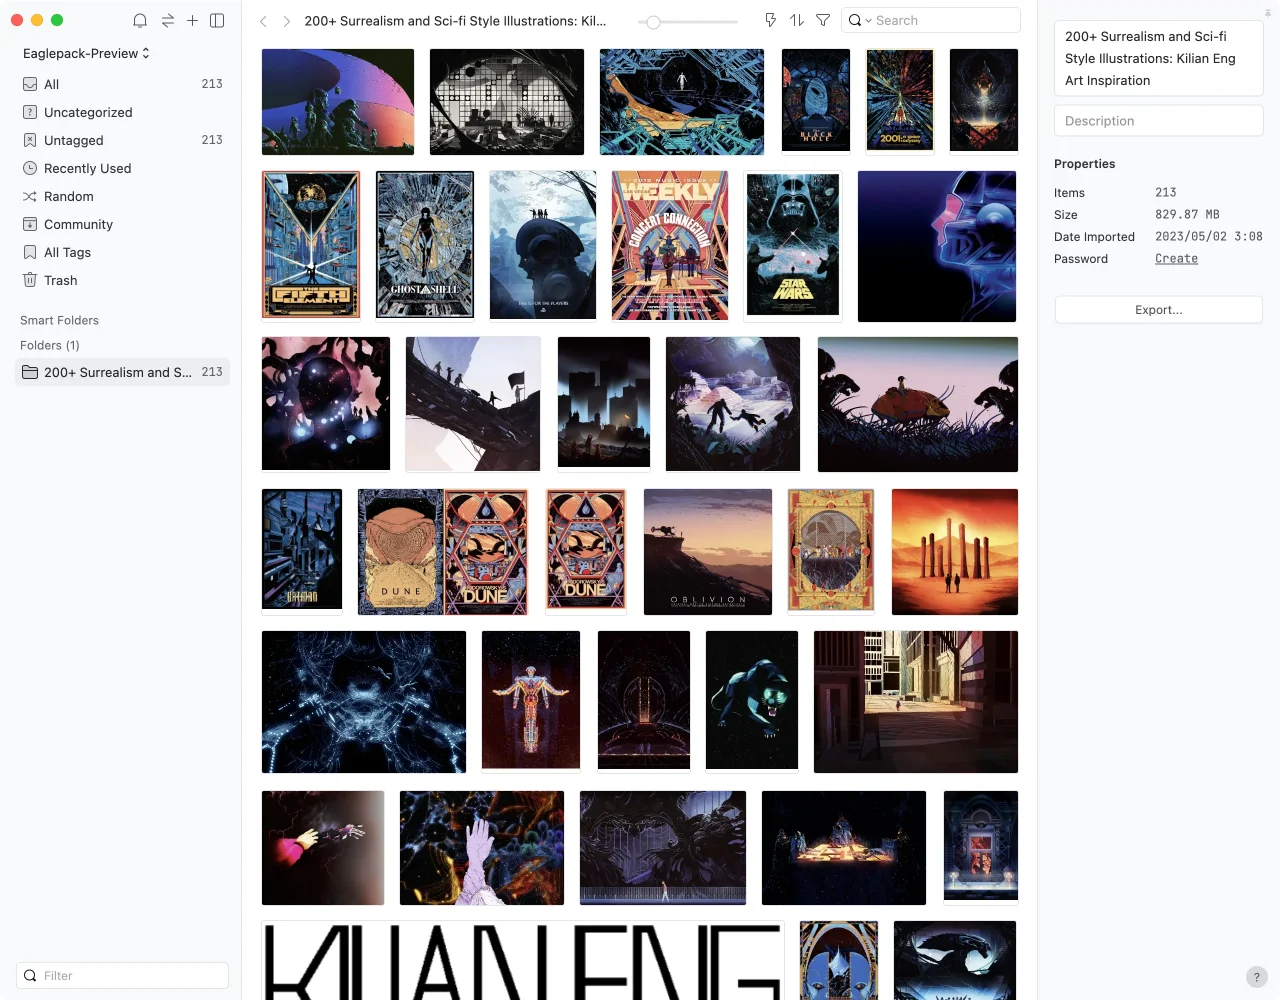Click the sidebar Filter field

click(122, 975)
